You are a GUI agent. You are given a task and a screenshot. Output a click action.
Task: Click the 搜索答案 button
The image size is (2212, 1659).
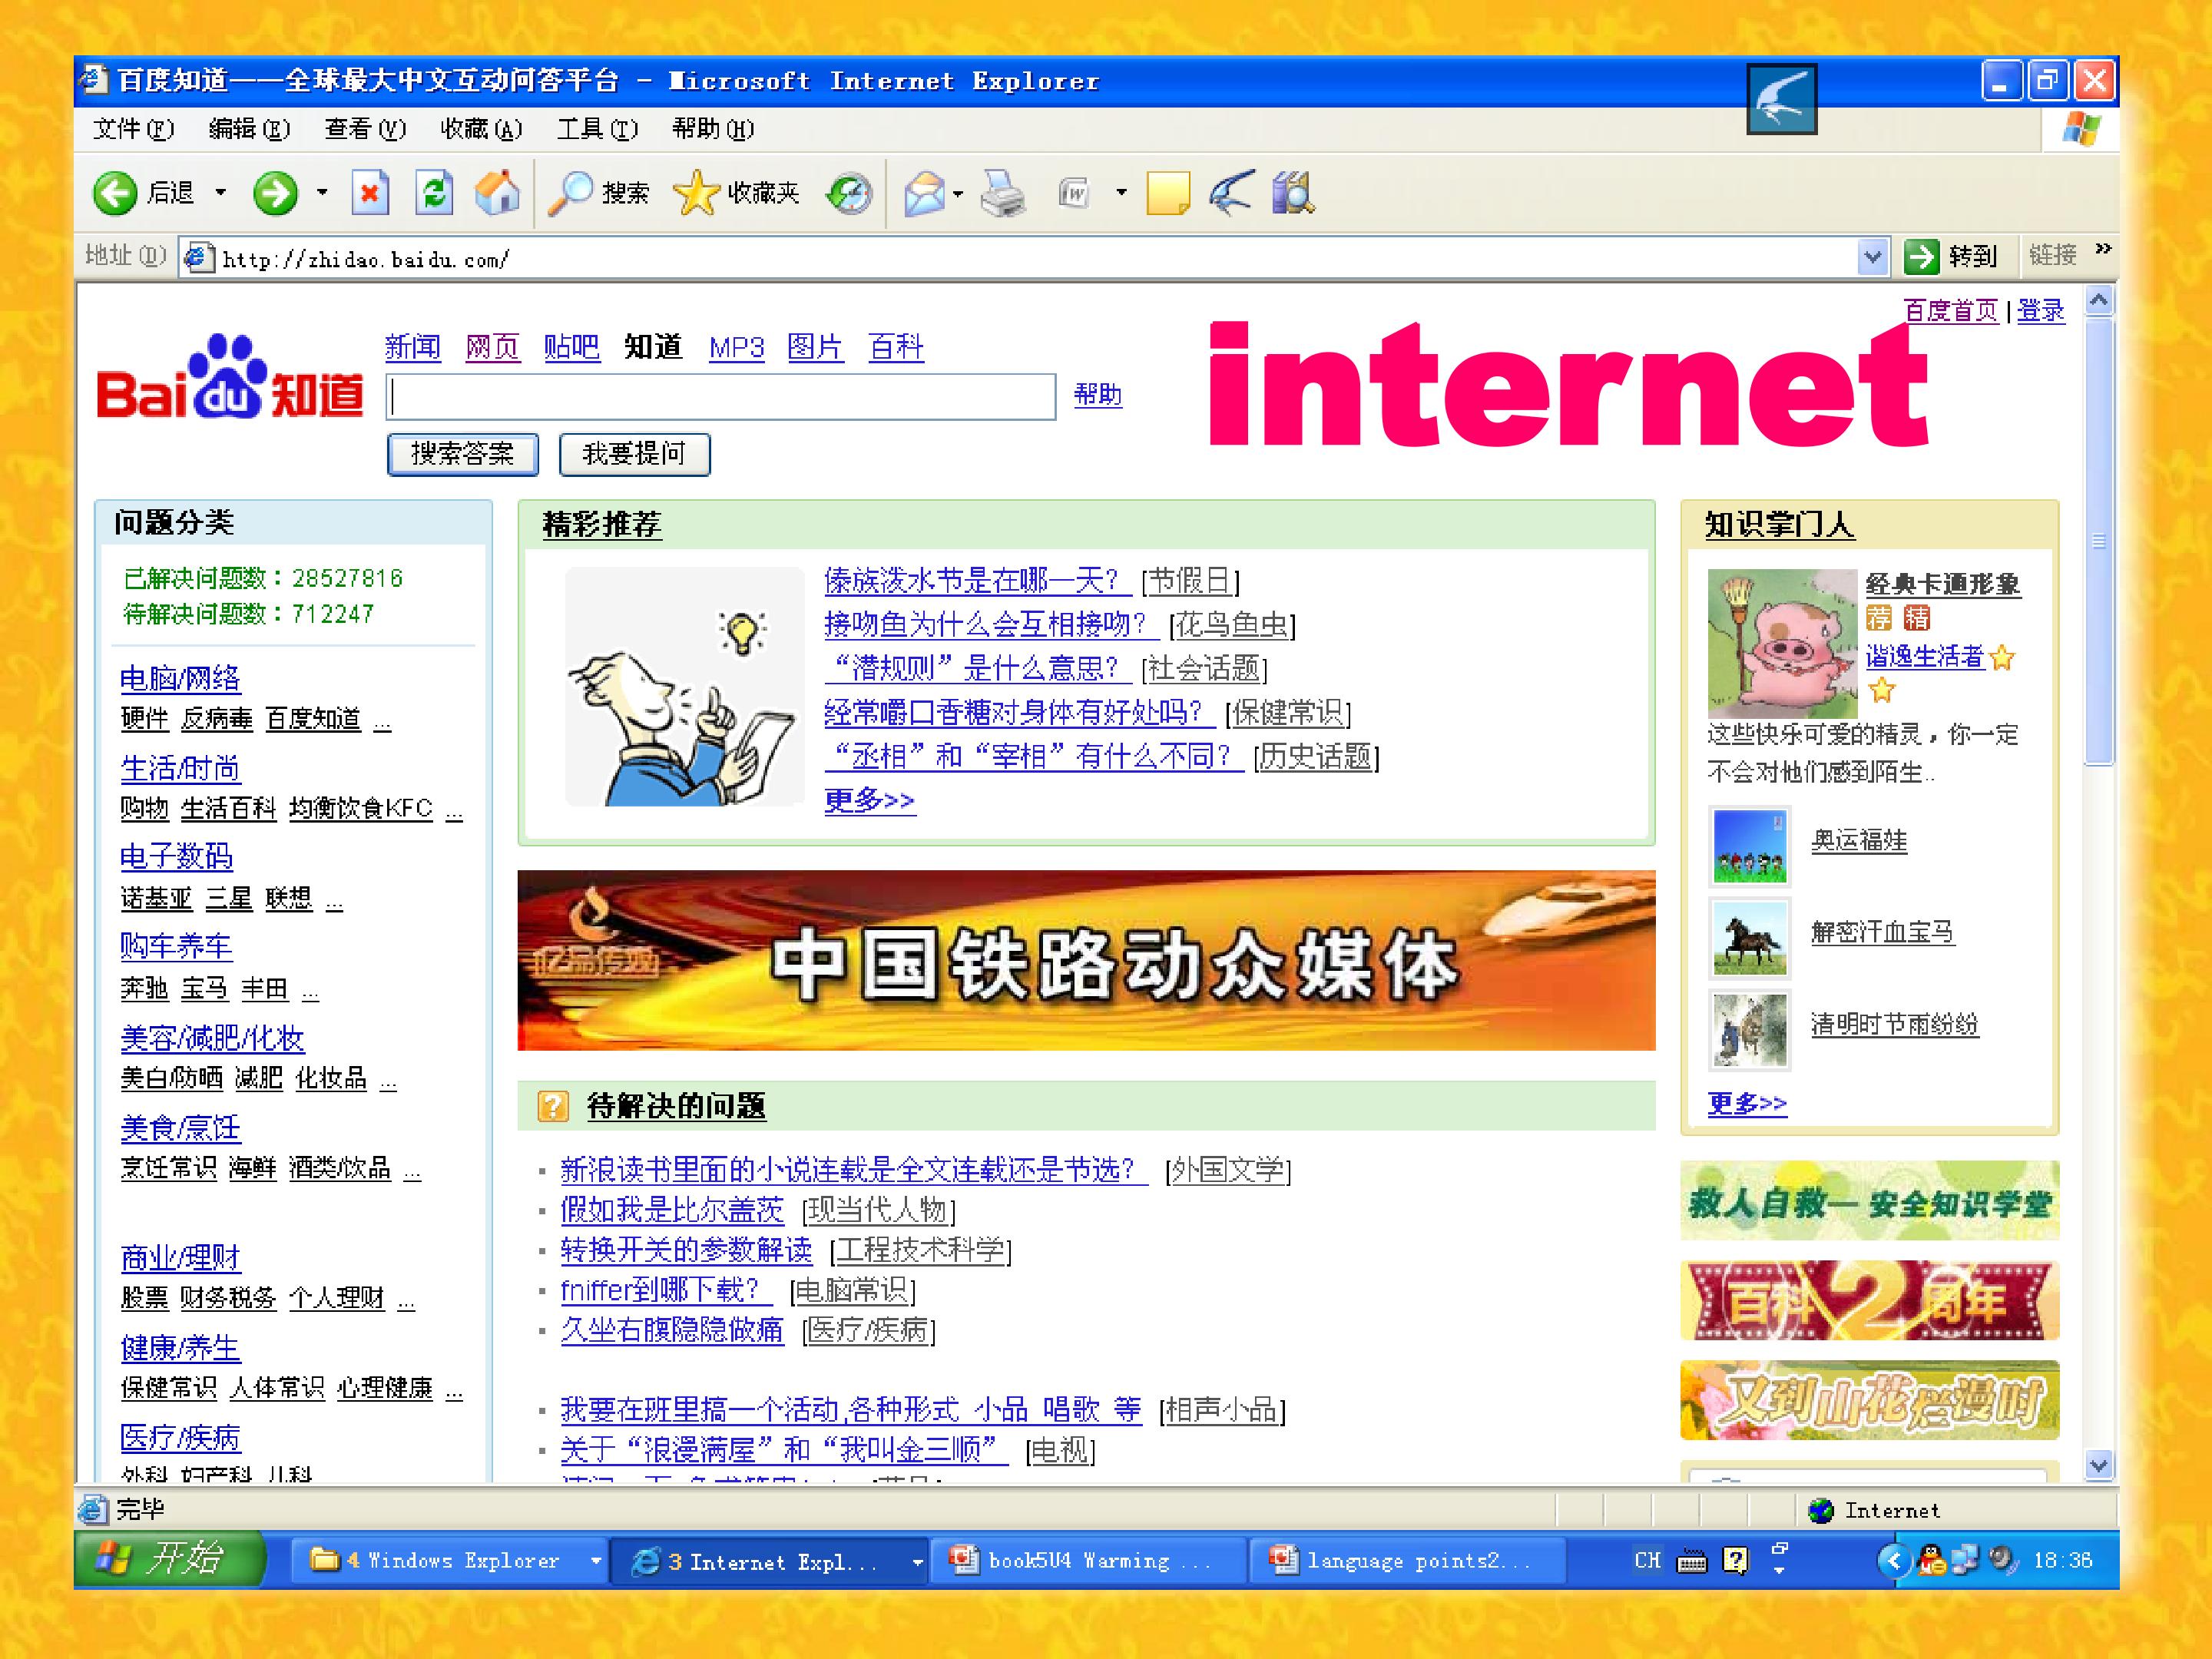coord(463,454)
